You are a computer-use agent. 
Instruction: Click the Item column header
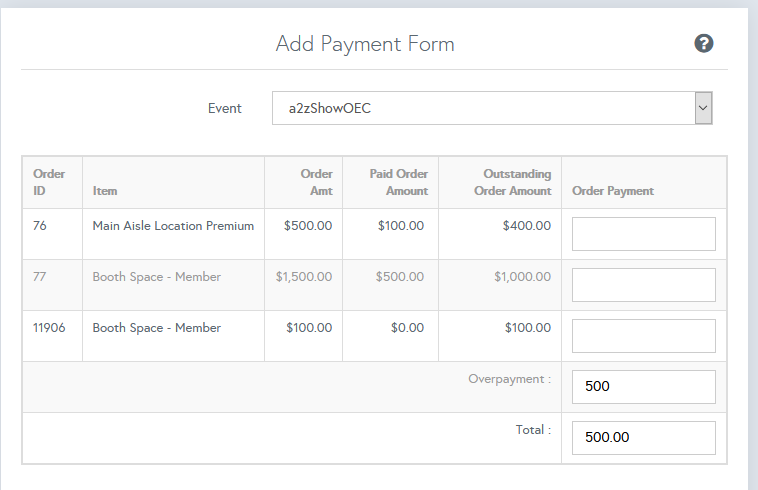click(x=105, y=190)
